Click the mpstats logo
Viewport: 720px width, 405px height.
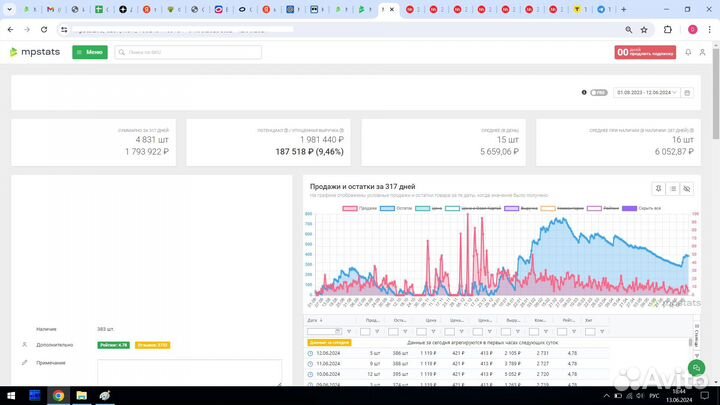[33, 52]
